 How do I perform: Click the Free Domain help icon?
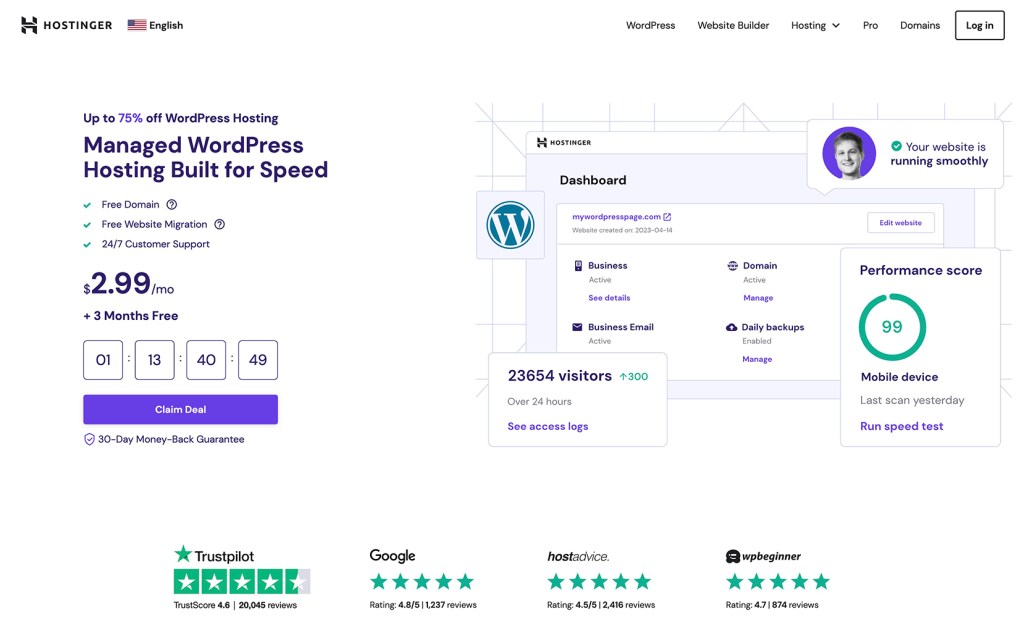pos(172,205)
